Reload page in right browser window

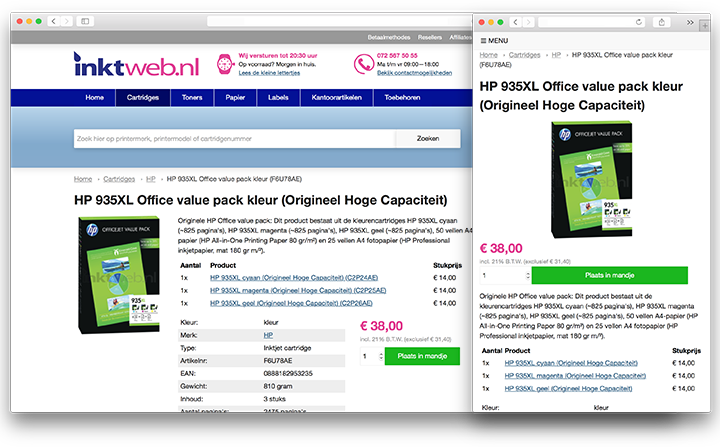tap(636, 21)
